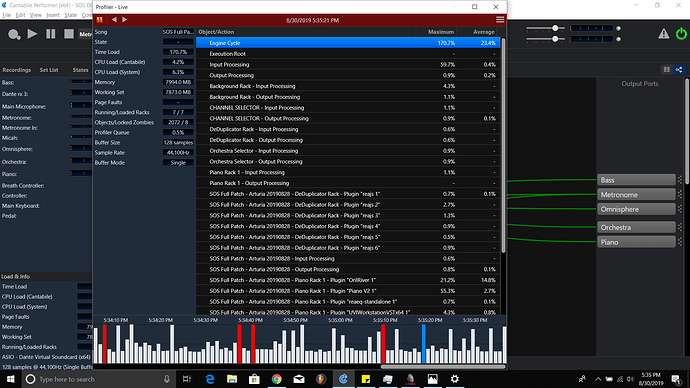Select the Execution Root row
The image size is (690, 388).
348,54
